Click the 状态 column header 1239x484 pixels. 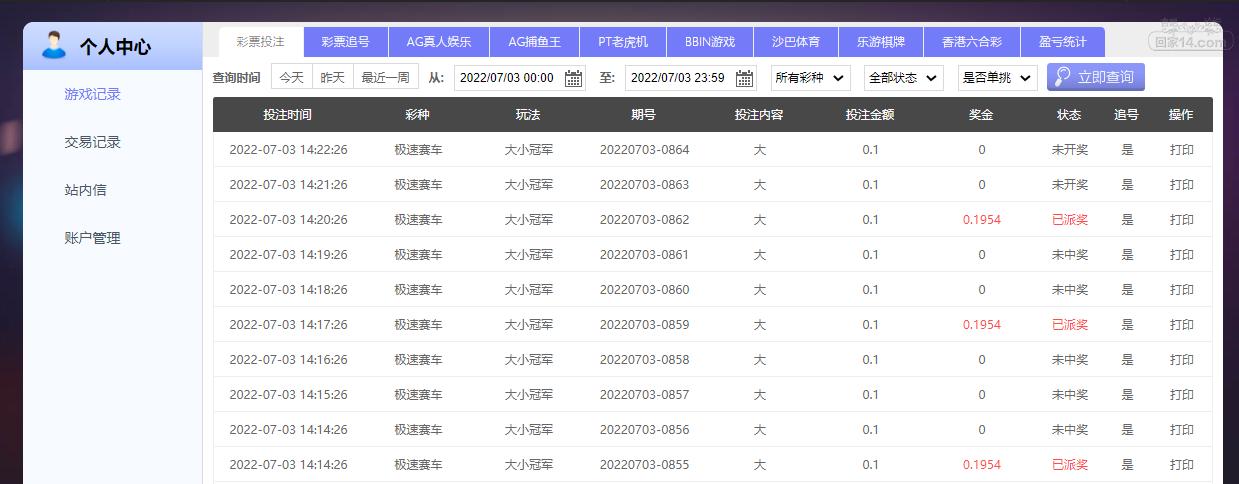coord(1069,115)
